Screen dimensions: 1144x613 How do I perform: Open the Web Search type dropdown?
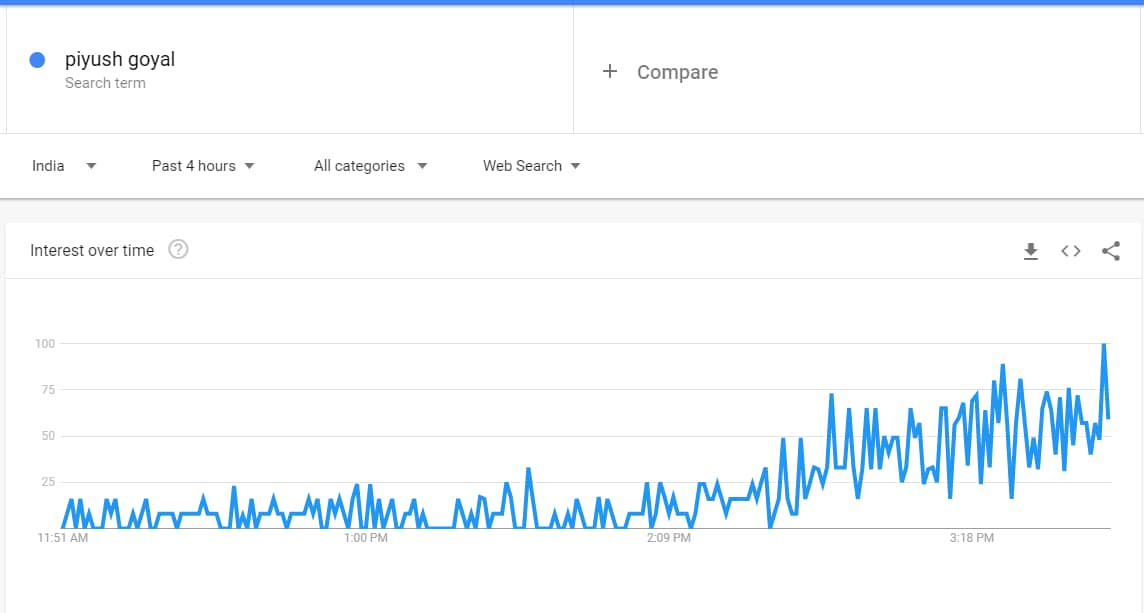point(531,166)
